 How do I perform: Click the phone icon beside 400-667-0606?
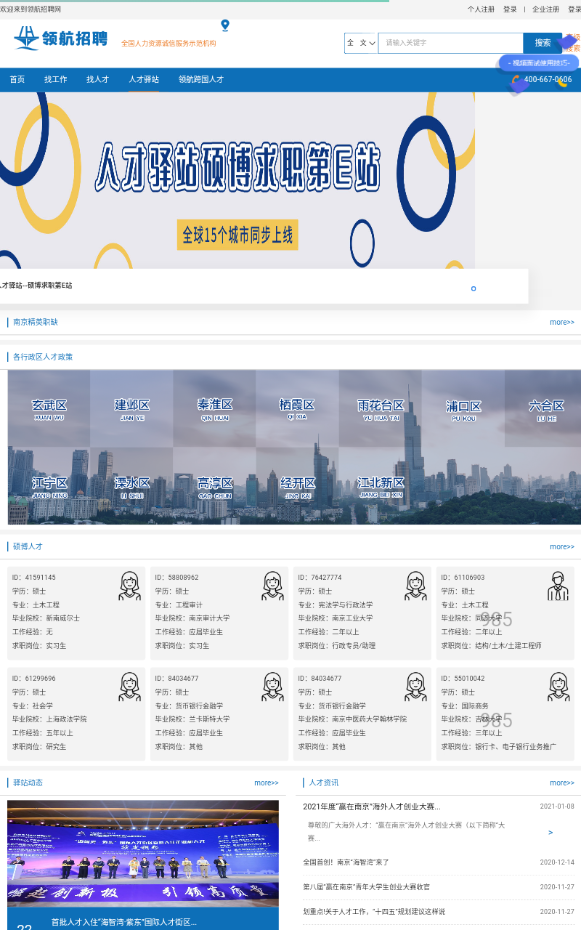coord(516,79)
